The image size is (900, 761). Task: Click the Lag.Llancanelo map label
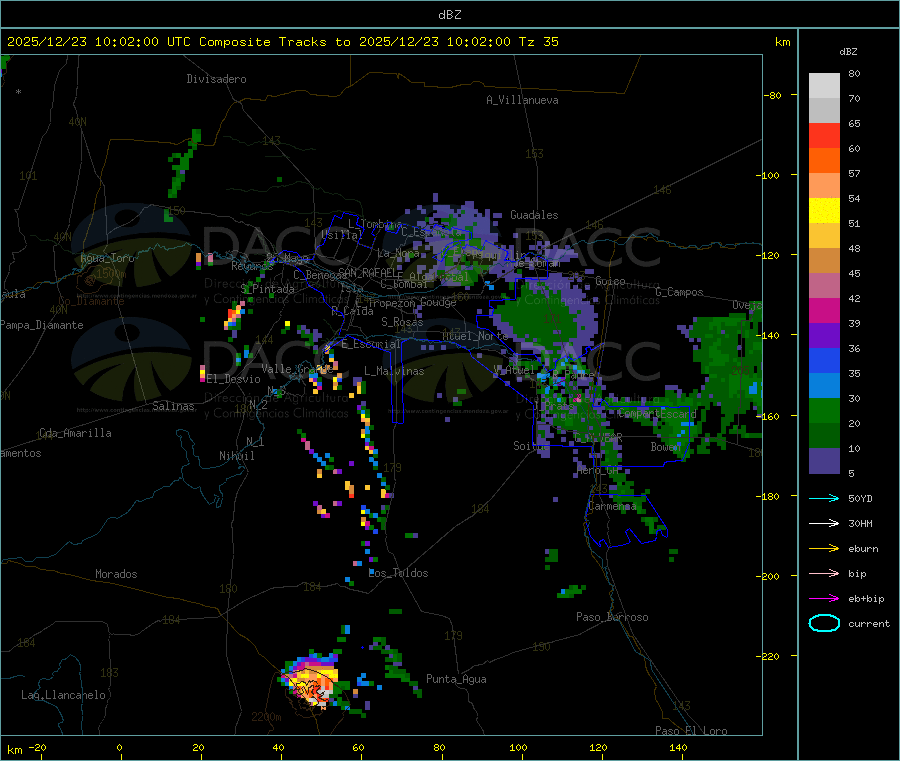(63, 695)
